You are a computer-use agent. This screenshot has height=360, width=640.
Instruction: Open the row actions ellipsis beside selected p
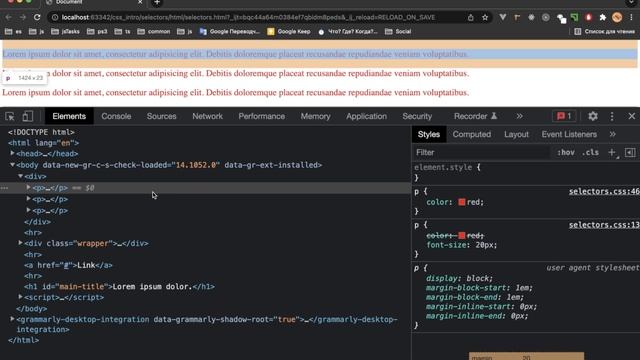tap(4, 188)
